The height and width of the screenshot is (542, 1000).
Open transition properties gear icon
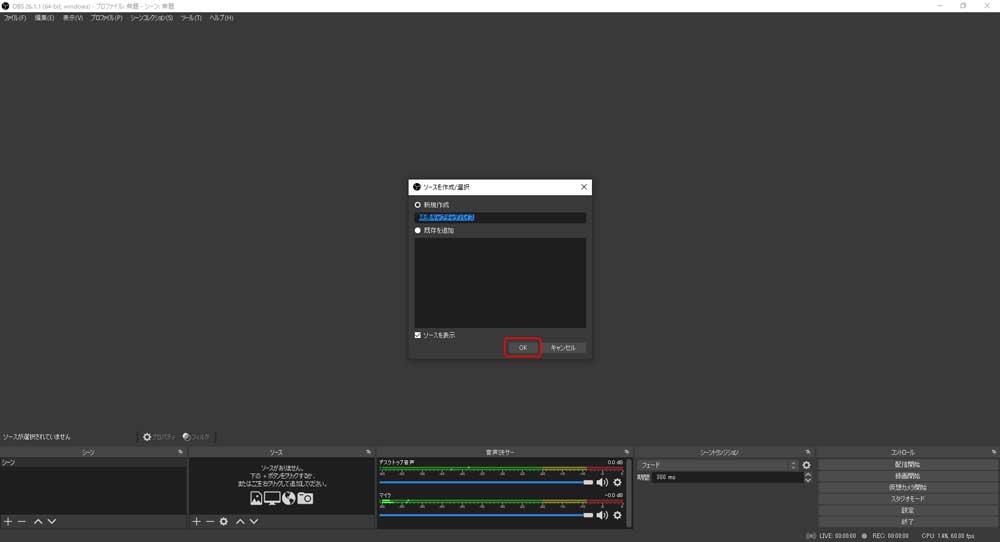807,465
